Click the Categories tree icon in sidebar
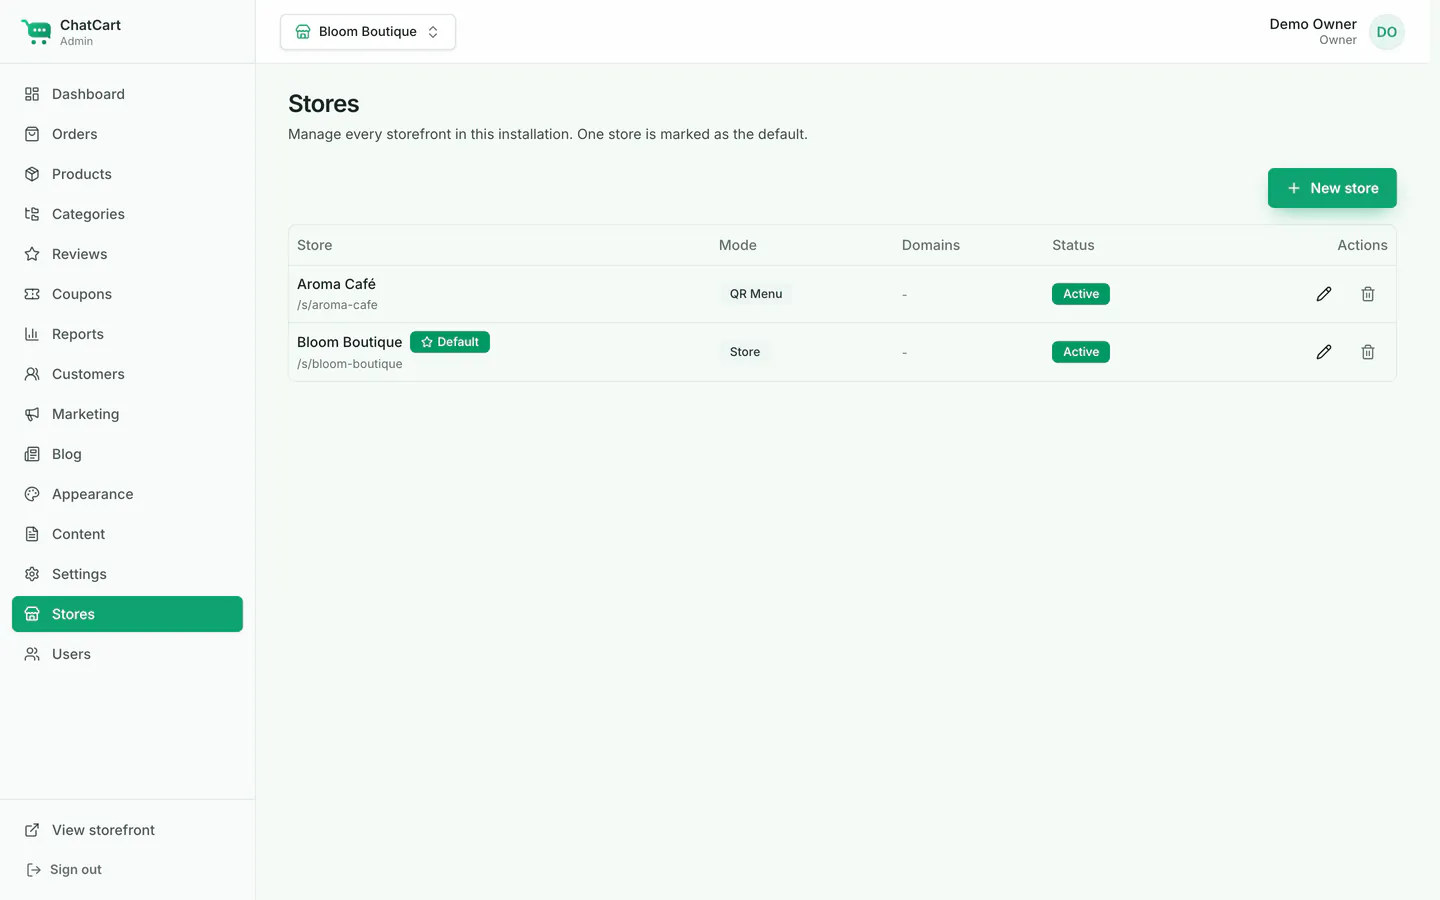The image size is (1440, 900). [32, 214]
